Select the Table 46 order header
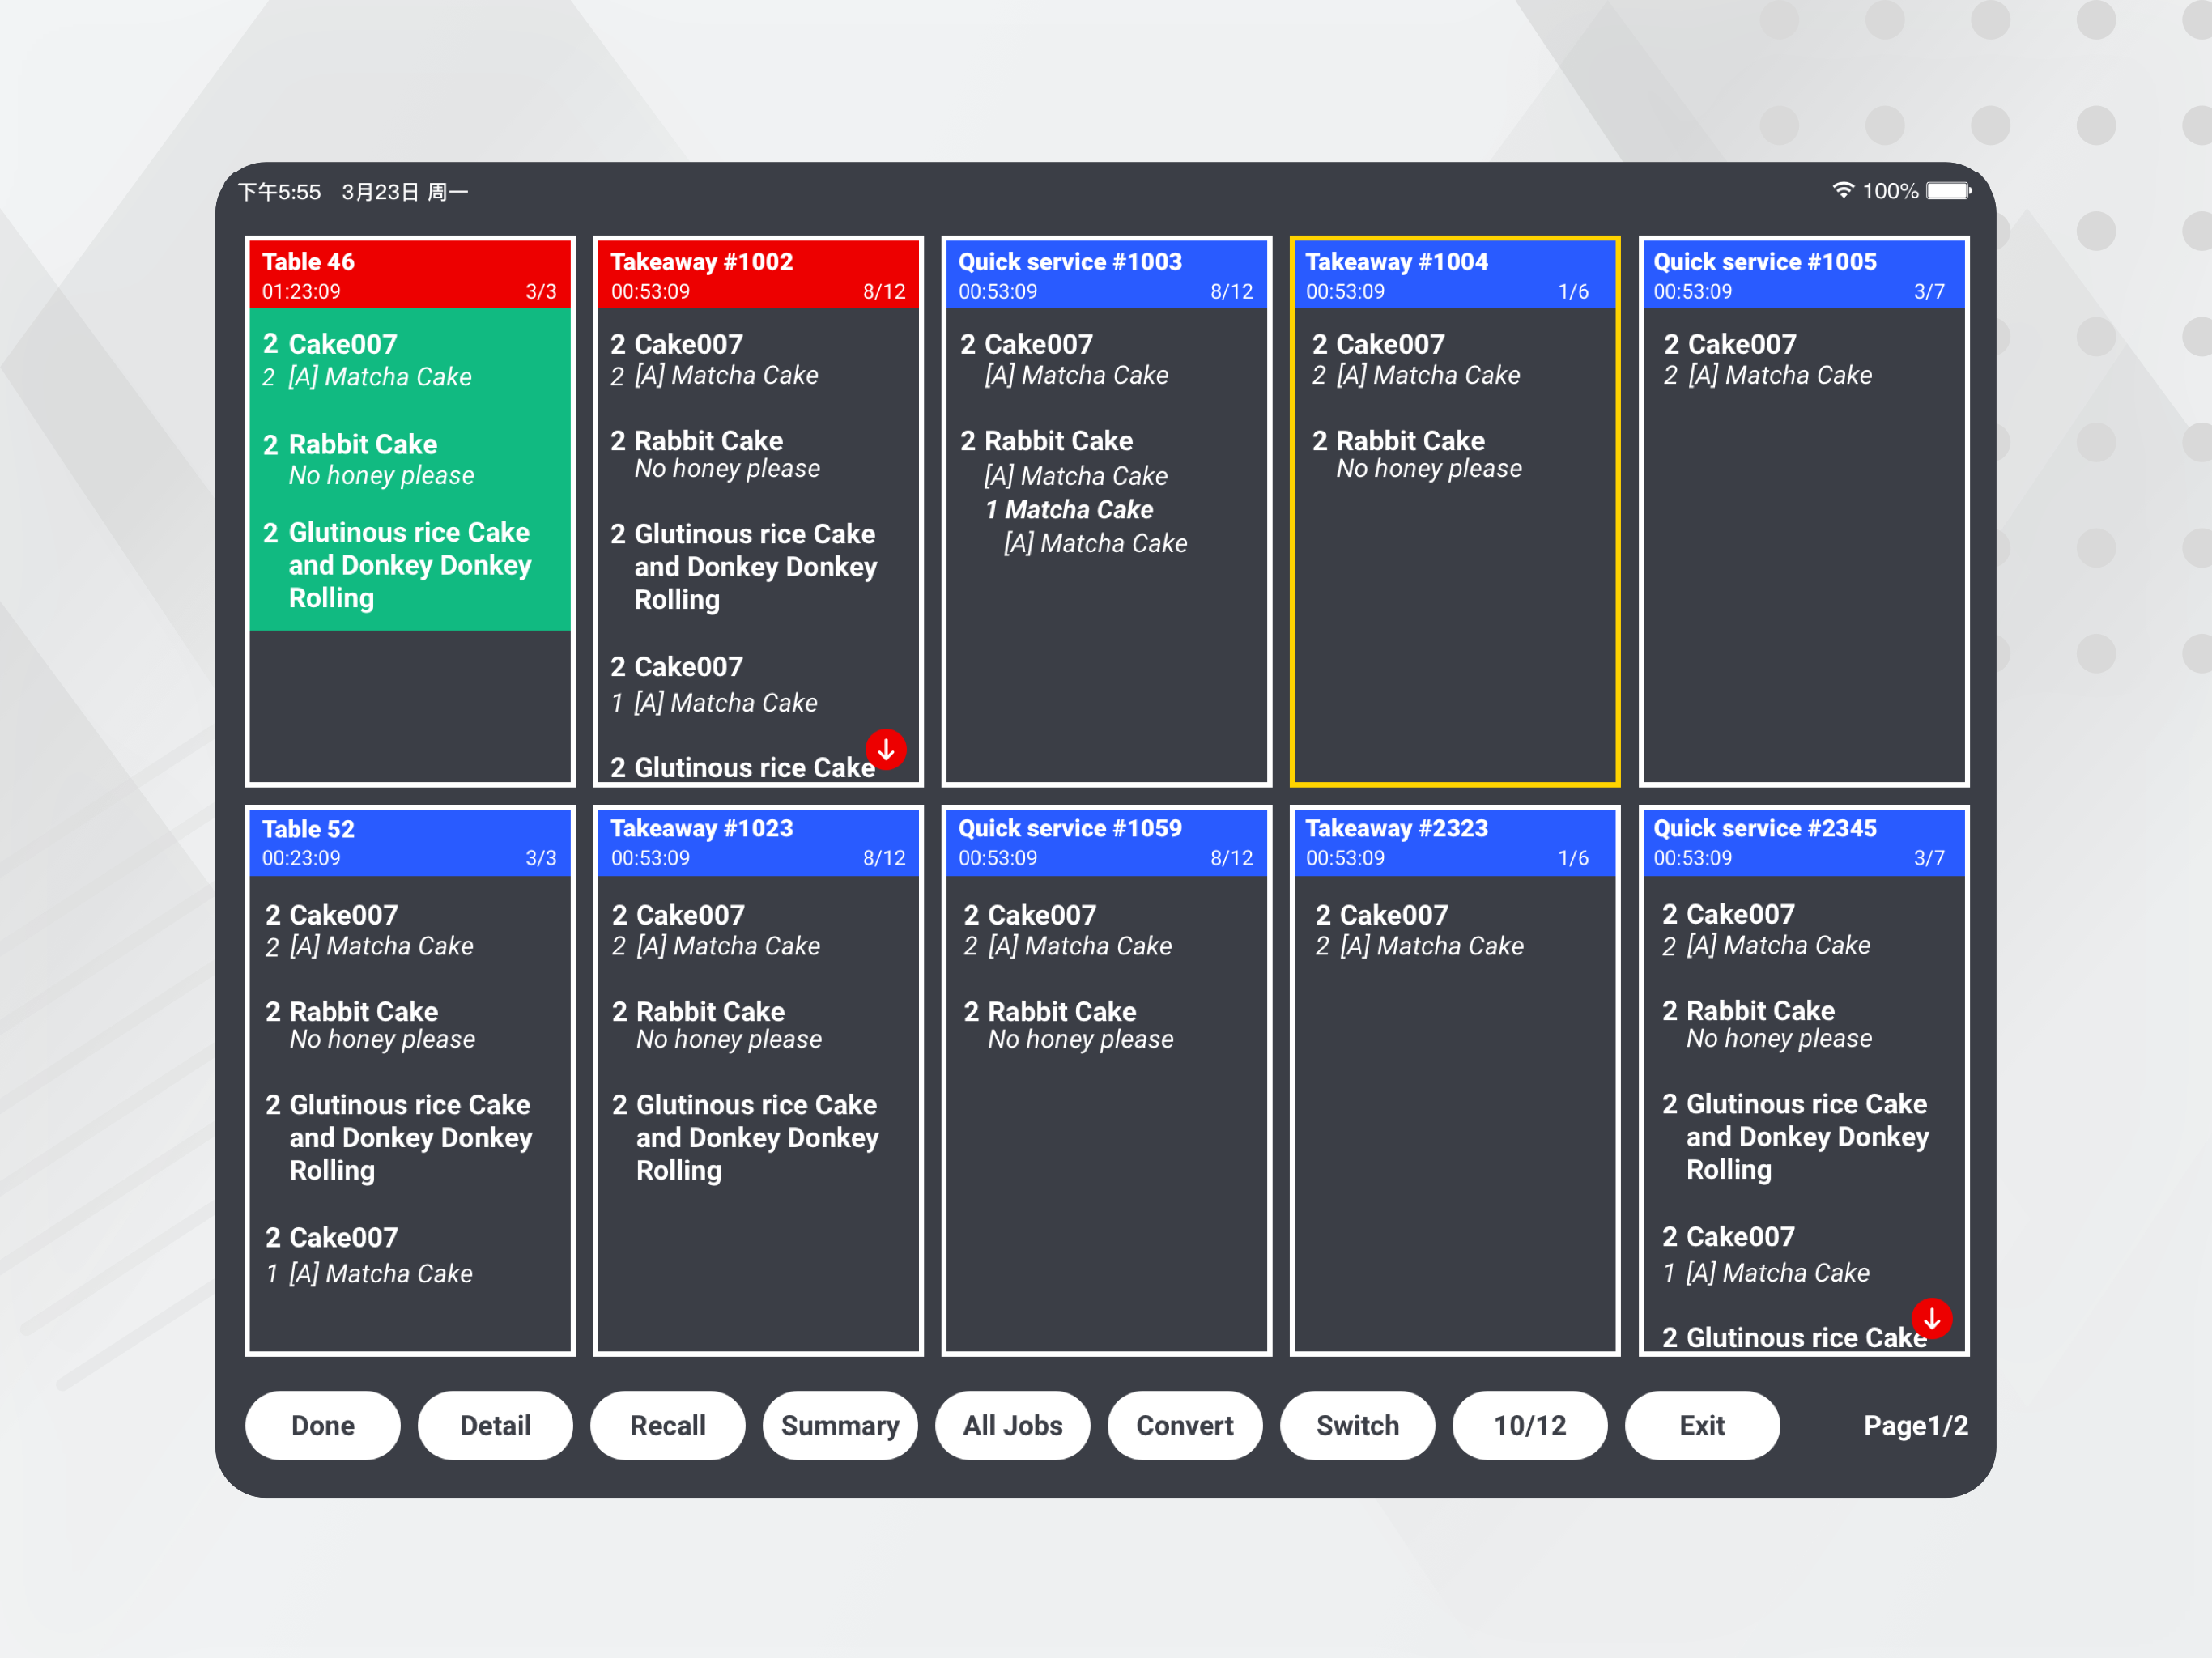 [410, 274]
